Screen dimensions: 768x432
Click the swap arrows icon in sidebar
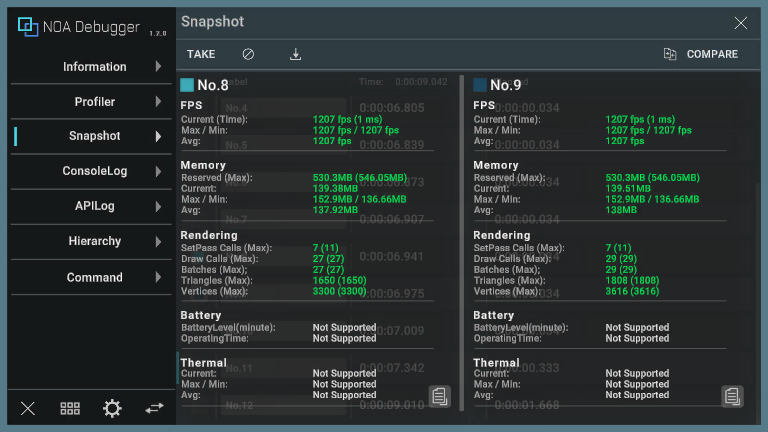pos(154,408)
